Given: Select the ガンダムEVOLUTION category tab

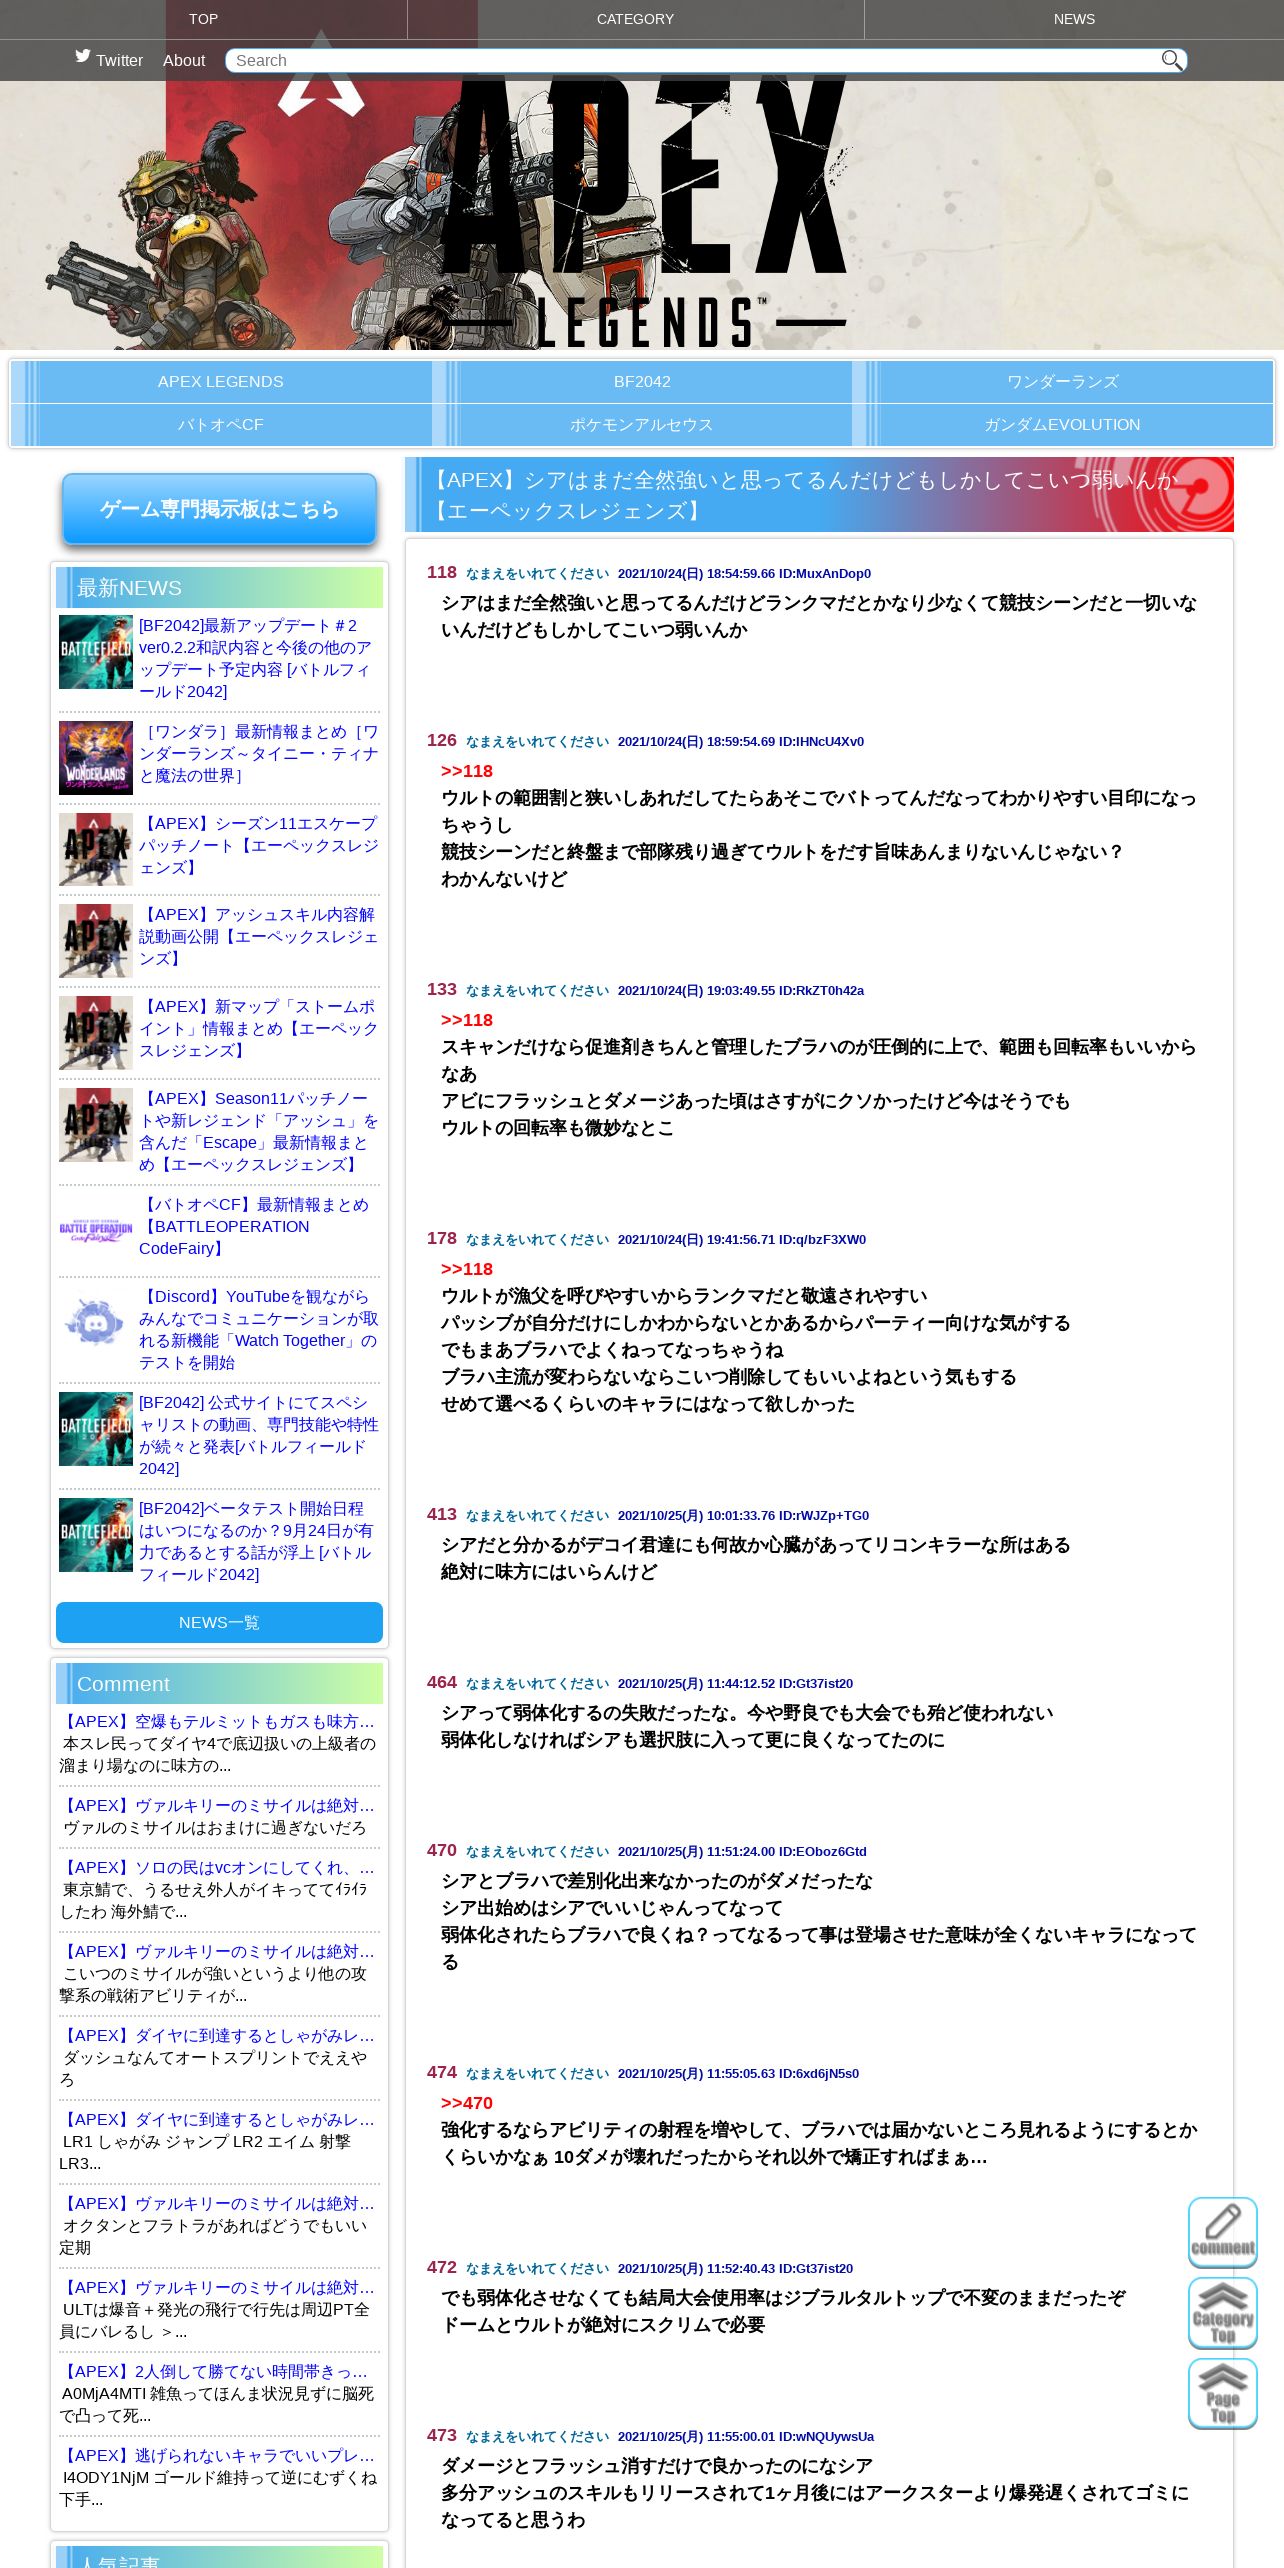Looking at the screenshot, I should point(1063,425).
